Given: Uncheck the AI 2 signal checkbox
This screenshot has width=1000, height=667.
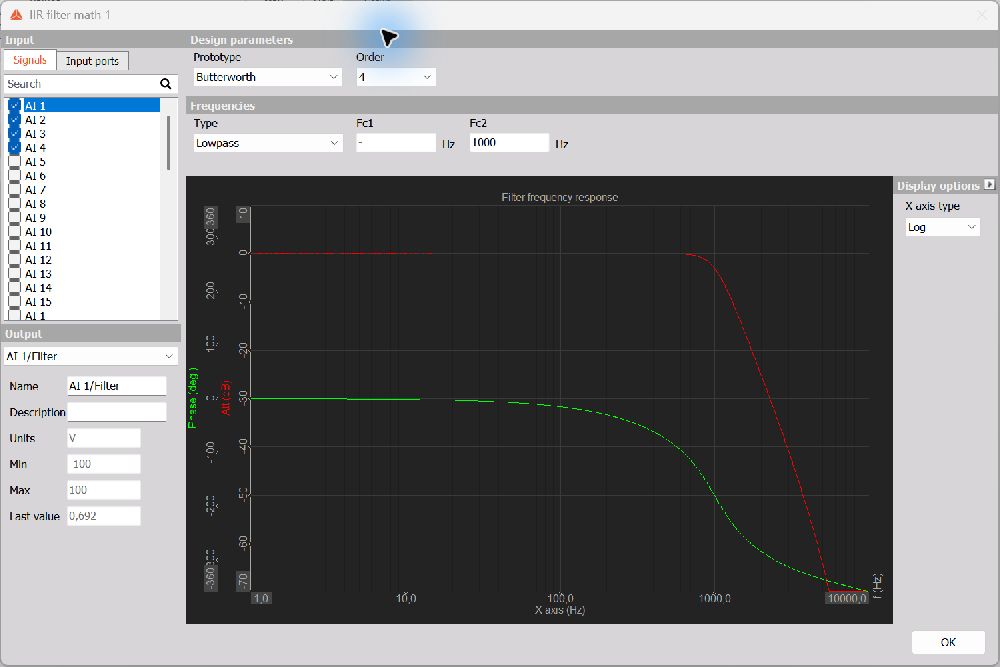Looking at the screenshot, I should [x=15, y=120].
